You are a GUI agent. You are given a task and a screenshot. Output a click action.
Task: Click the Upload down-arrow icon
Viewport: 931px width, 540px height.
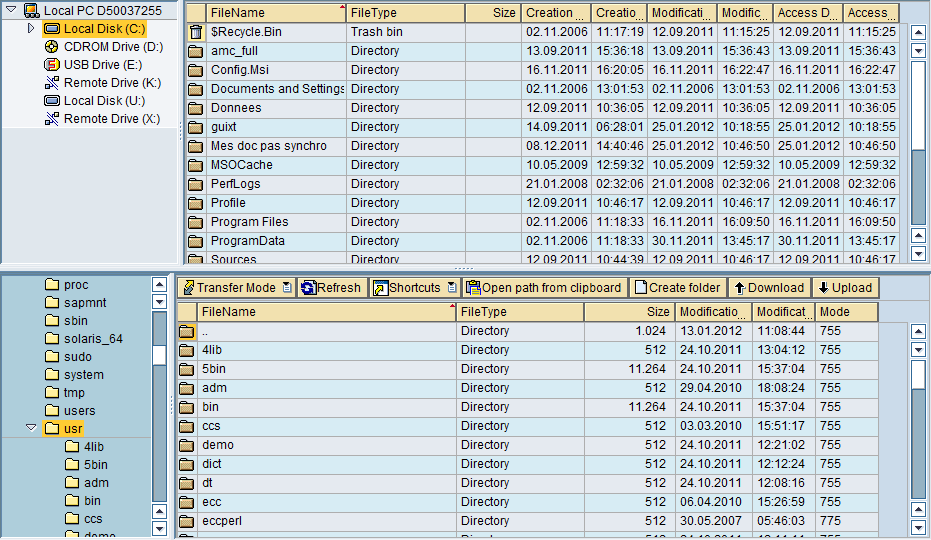click(823, 288)
